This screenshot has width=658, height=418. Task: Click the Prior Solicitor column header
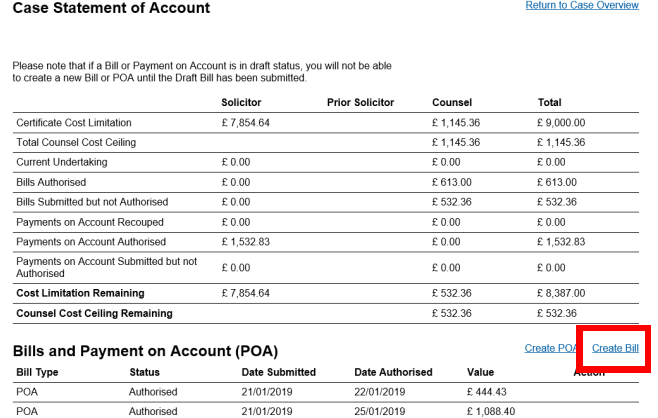[360, 103]
